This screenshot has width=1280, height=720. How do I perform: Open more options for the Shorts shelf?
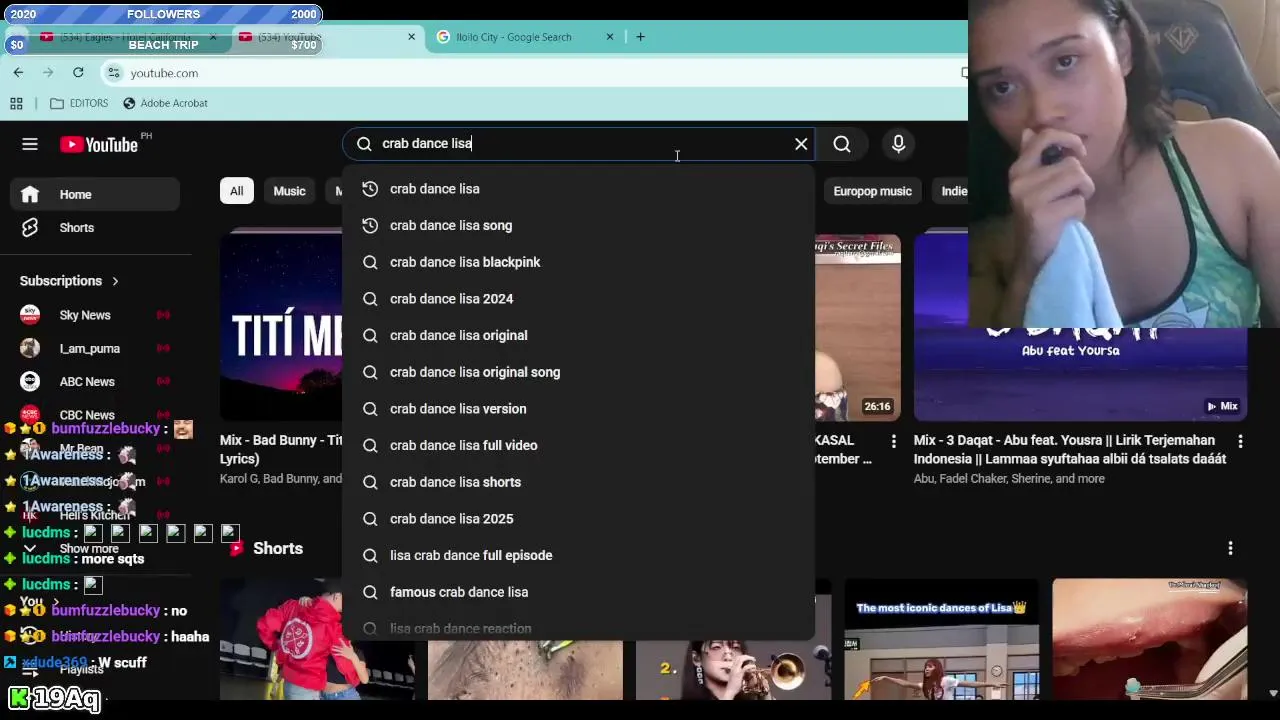coord(1230,548)
